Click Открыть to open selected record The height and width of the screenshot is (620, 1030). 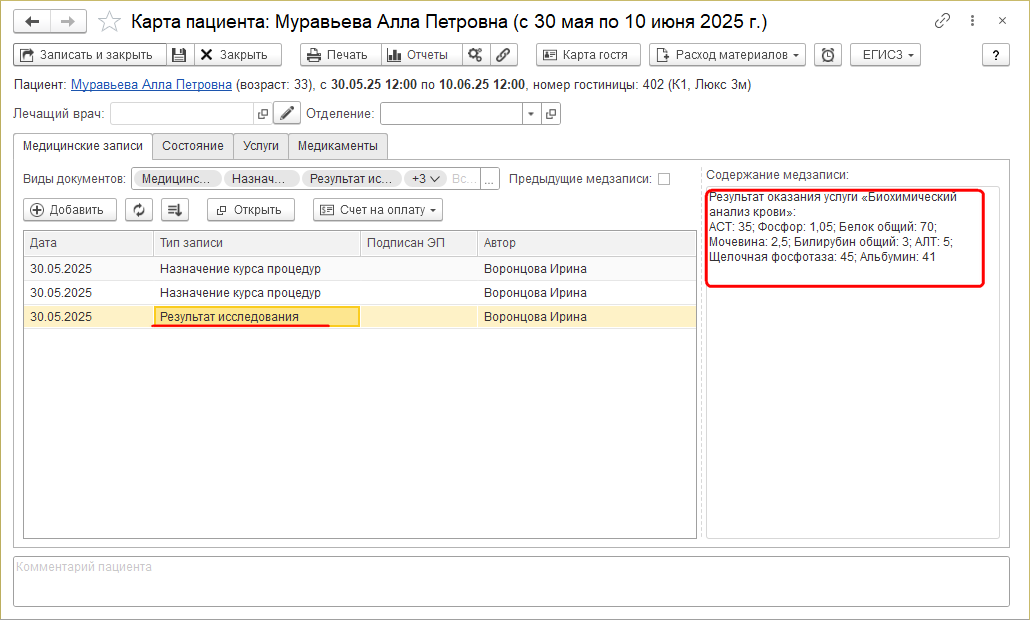(251, 210)
